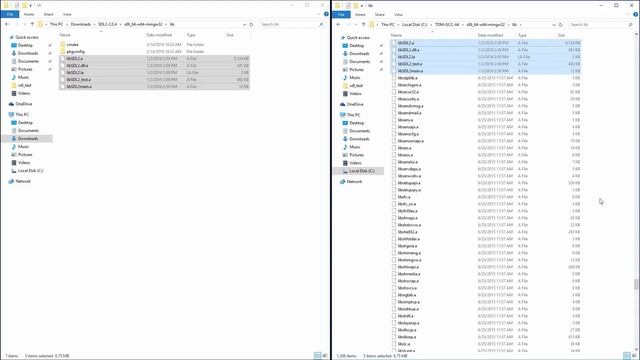640x360 pixels.
Task: Open Music under Quick access in TDM-GCC-64 window
Action: tap(351, 78)
